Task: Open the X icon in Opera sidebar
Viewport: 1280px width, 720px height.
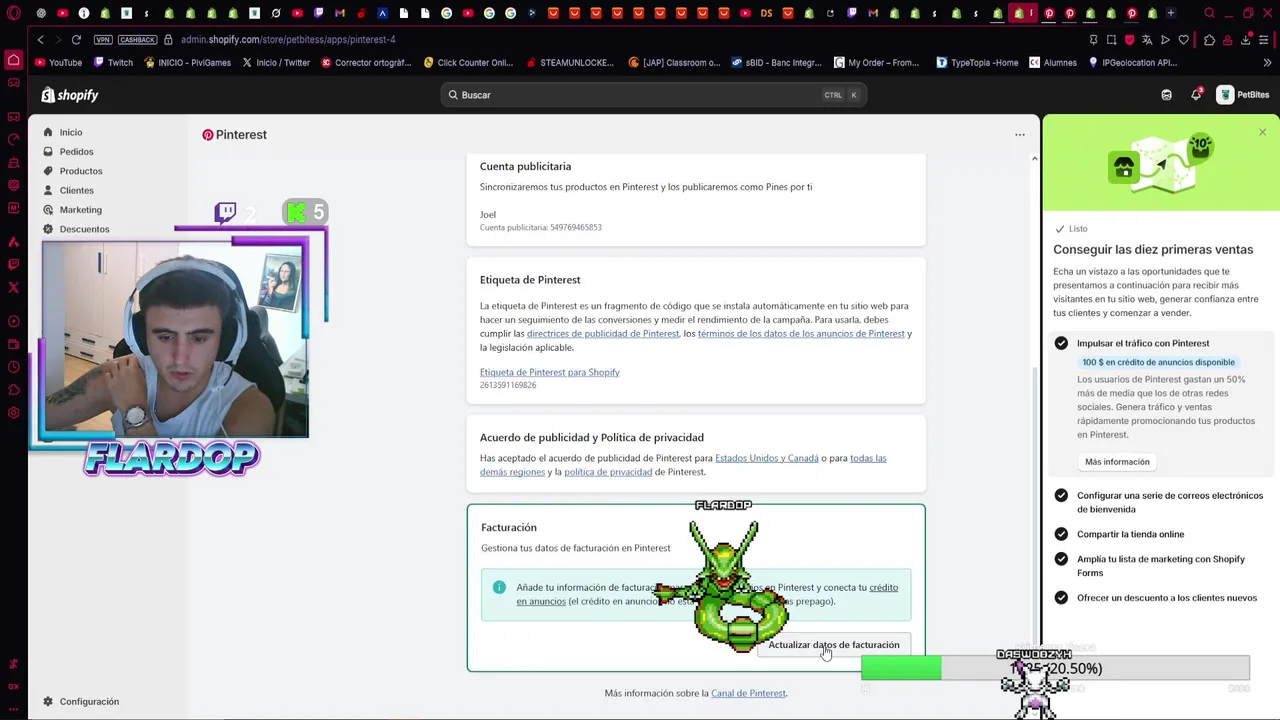Action: 13,288
